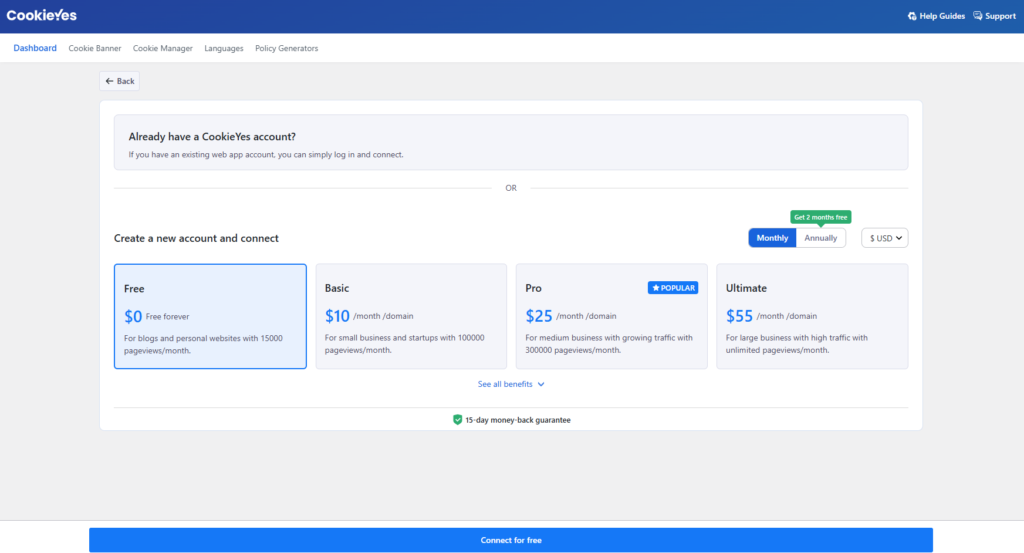Click the 15-day money-back guarantee text
Image resolution: width=1024 pixels, height=553 pixels.
pos(518,420)
